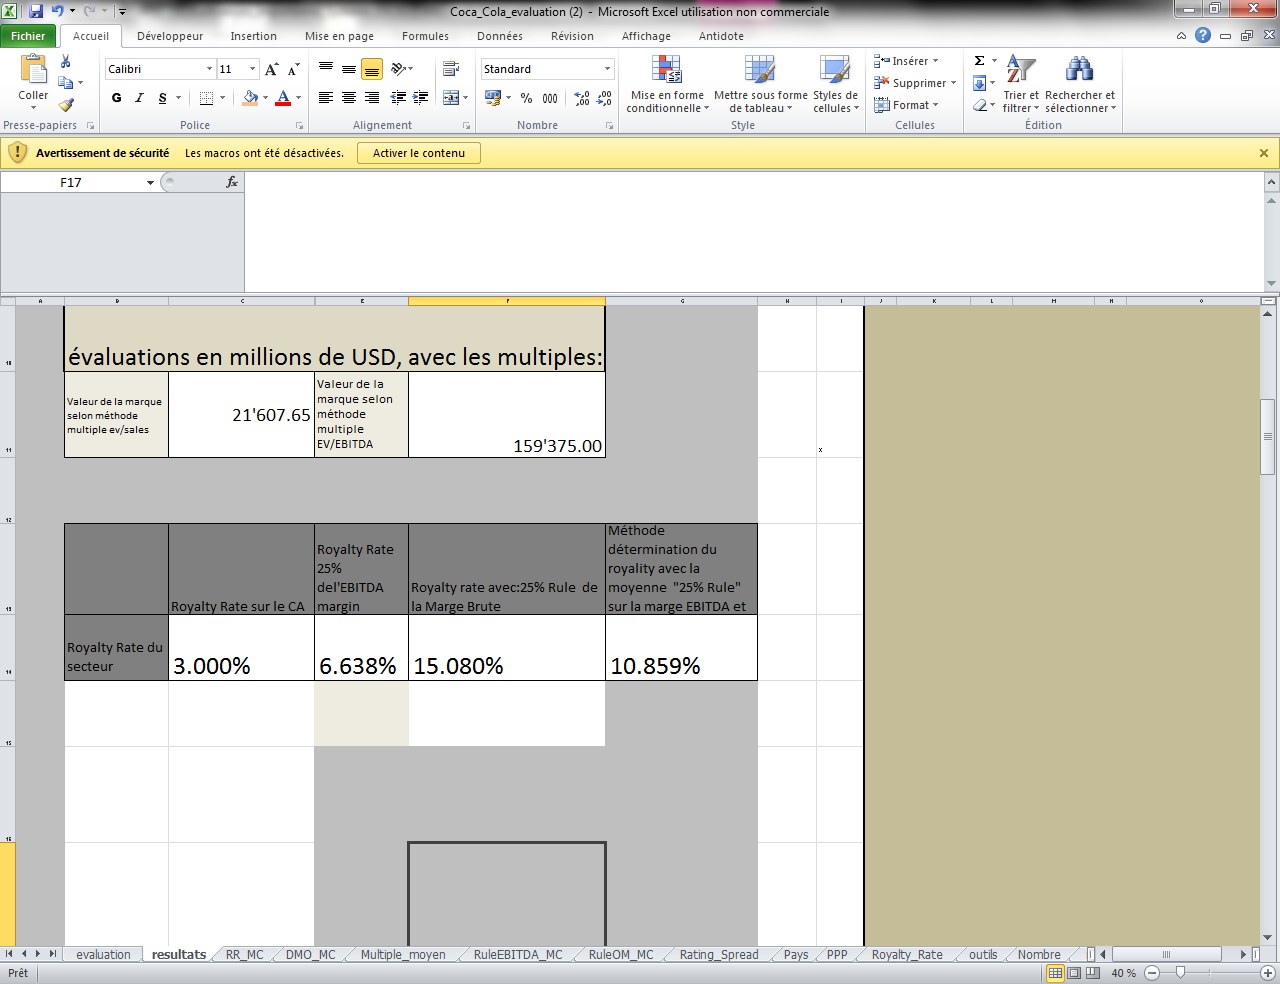Viewport: 1280px width, 984px height.
Task: Apply accounting currency number format
Action: [493, 98]
